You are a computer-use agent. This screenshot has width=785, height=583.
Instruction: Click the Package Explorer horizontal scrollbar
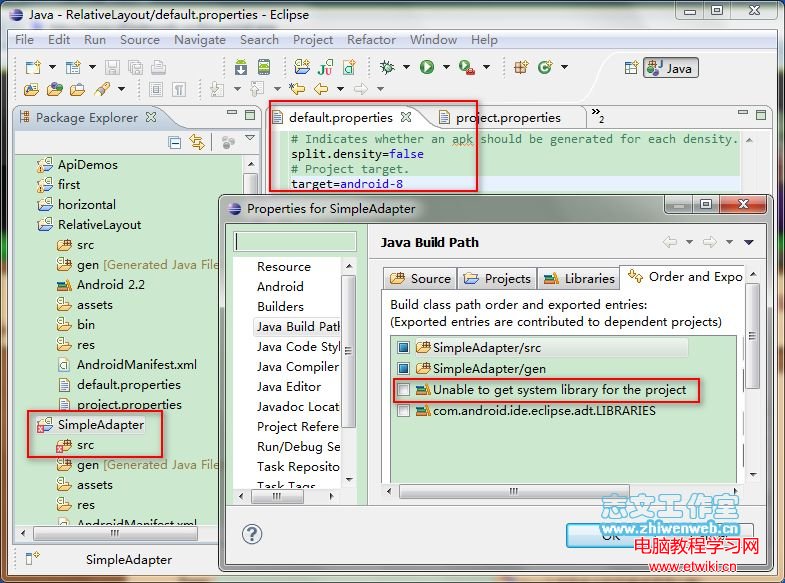coord(115,533)
